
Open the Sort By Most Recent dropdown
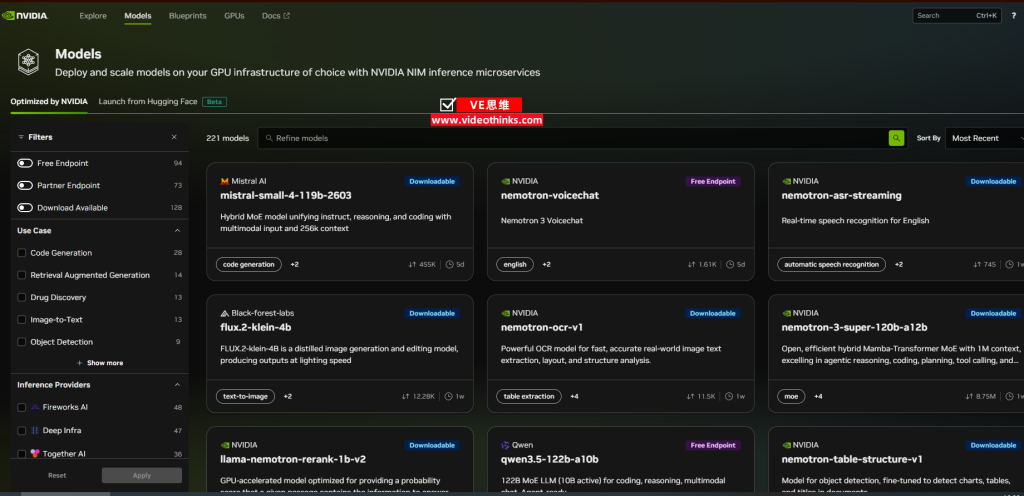[984, 138]
